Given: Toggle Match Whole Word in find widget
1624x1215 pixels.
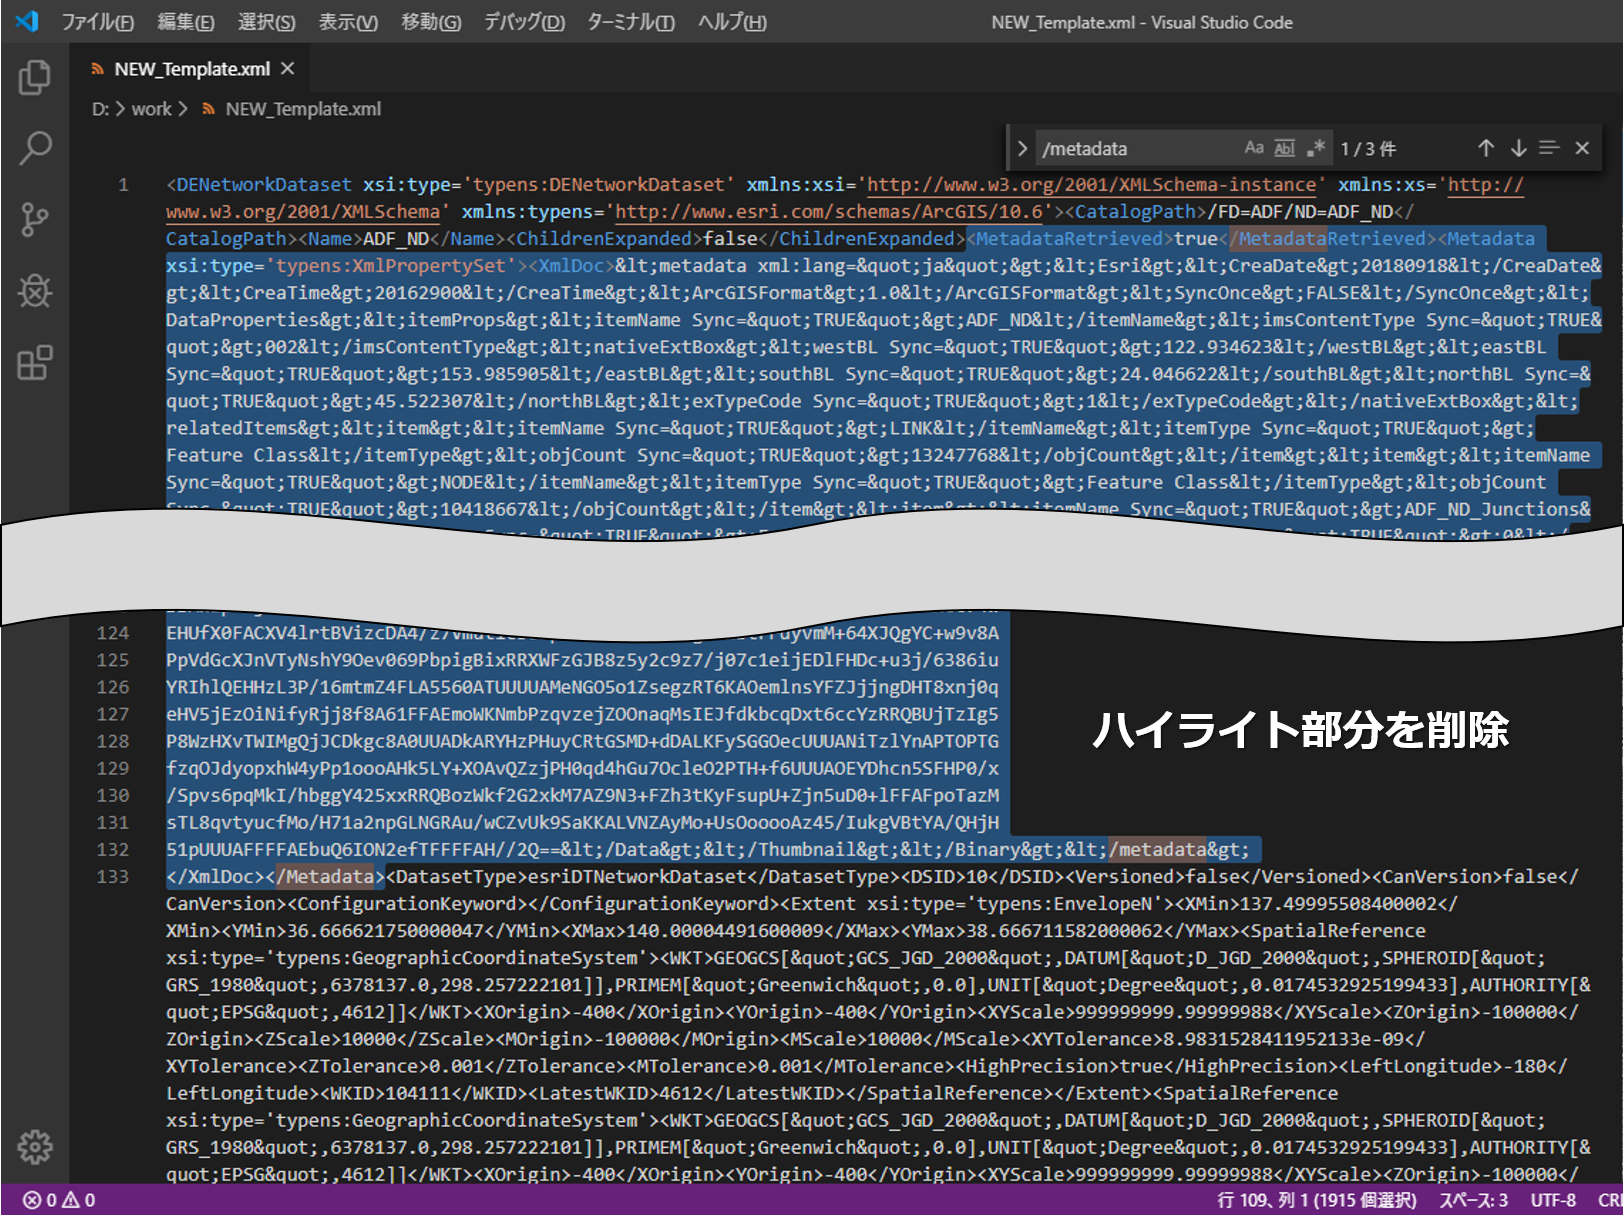Looking at the screenshot, I should pos(1285,148).
